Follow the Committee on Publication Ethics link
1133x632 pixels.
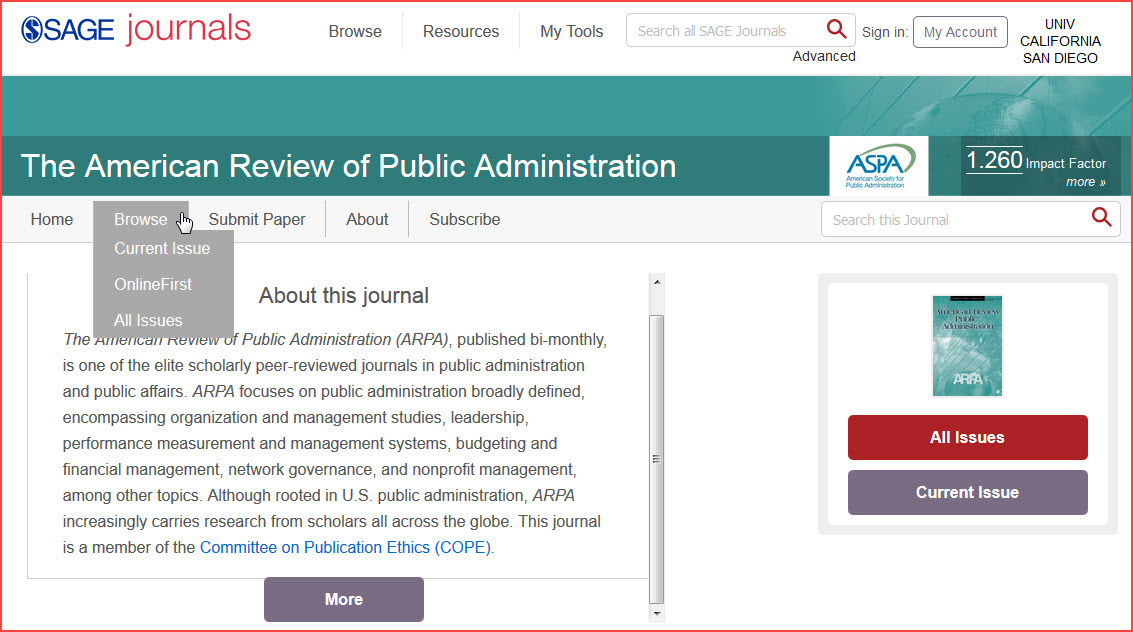(x=346, y=547)
